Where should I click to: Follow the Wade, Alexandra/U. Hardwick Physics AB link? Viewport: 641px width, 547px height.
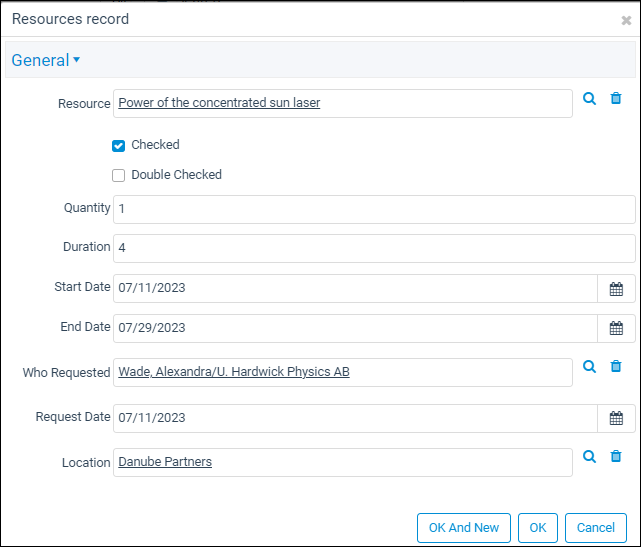(x=234, y=372)
